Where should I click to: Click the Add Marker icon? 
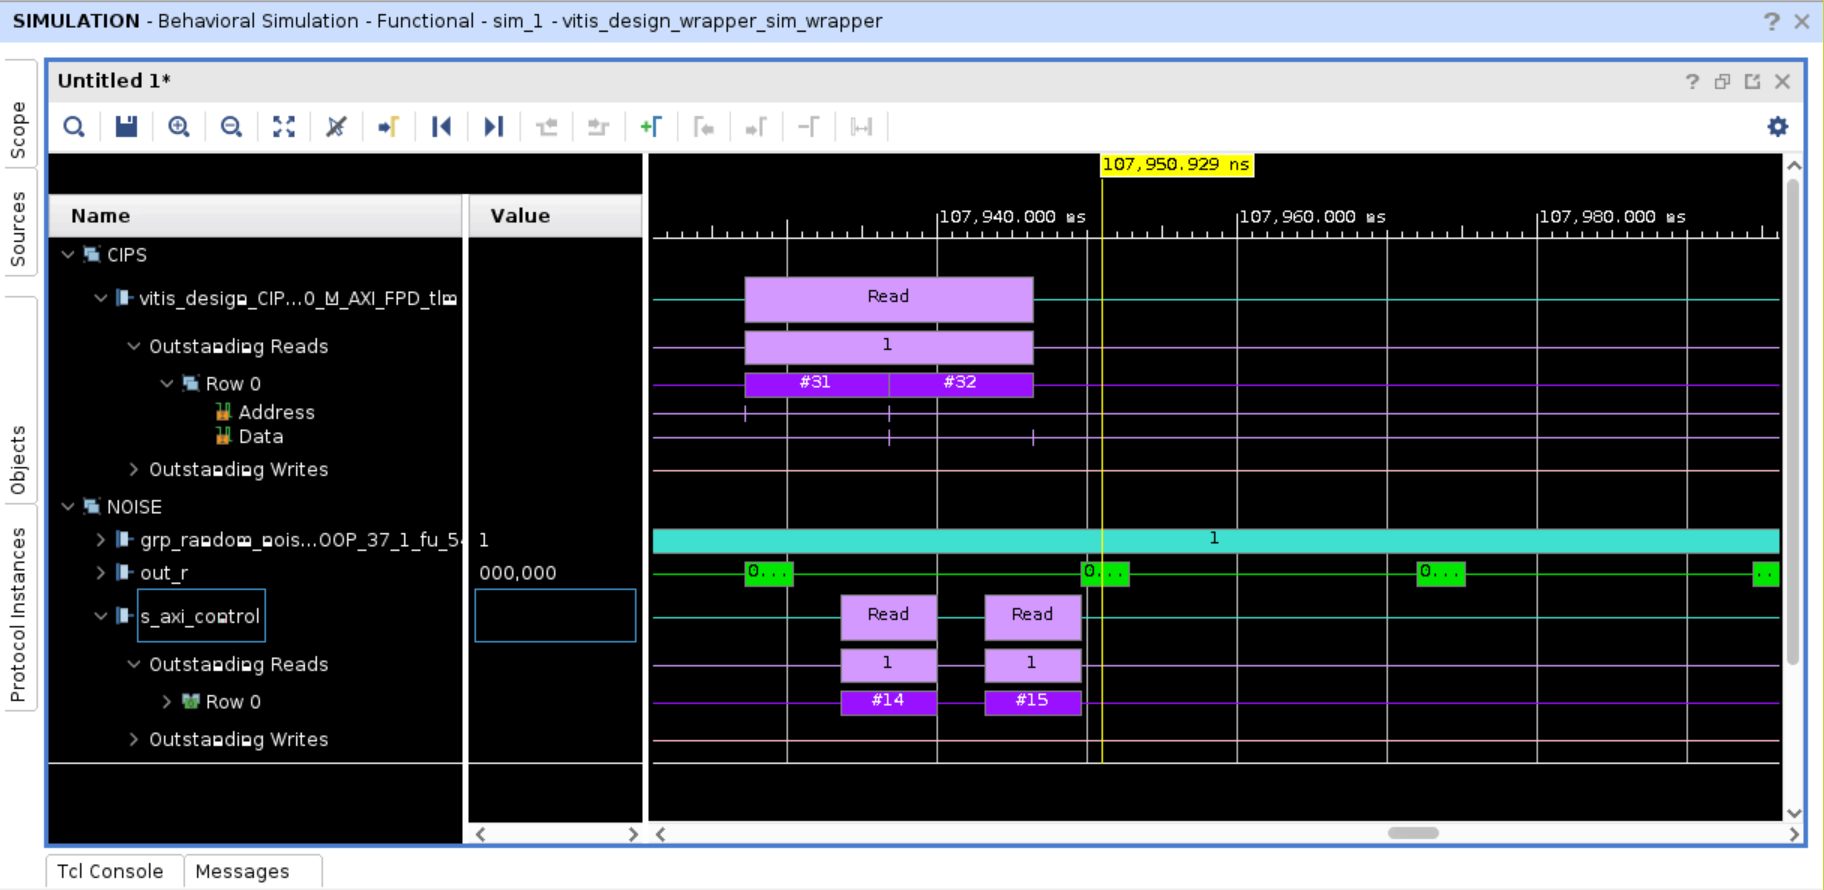(651, 127)
